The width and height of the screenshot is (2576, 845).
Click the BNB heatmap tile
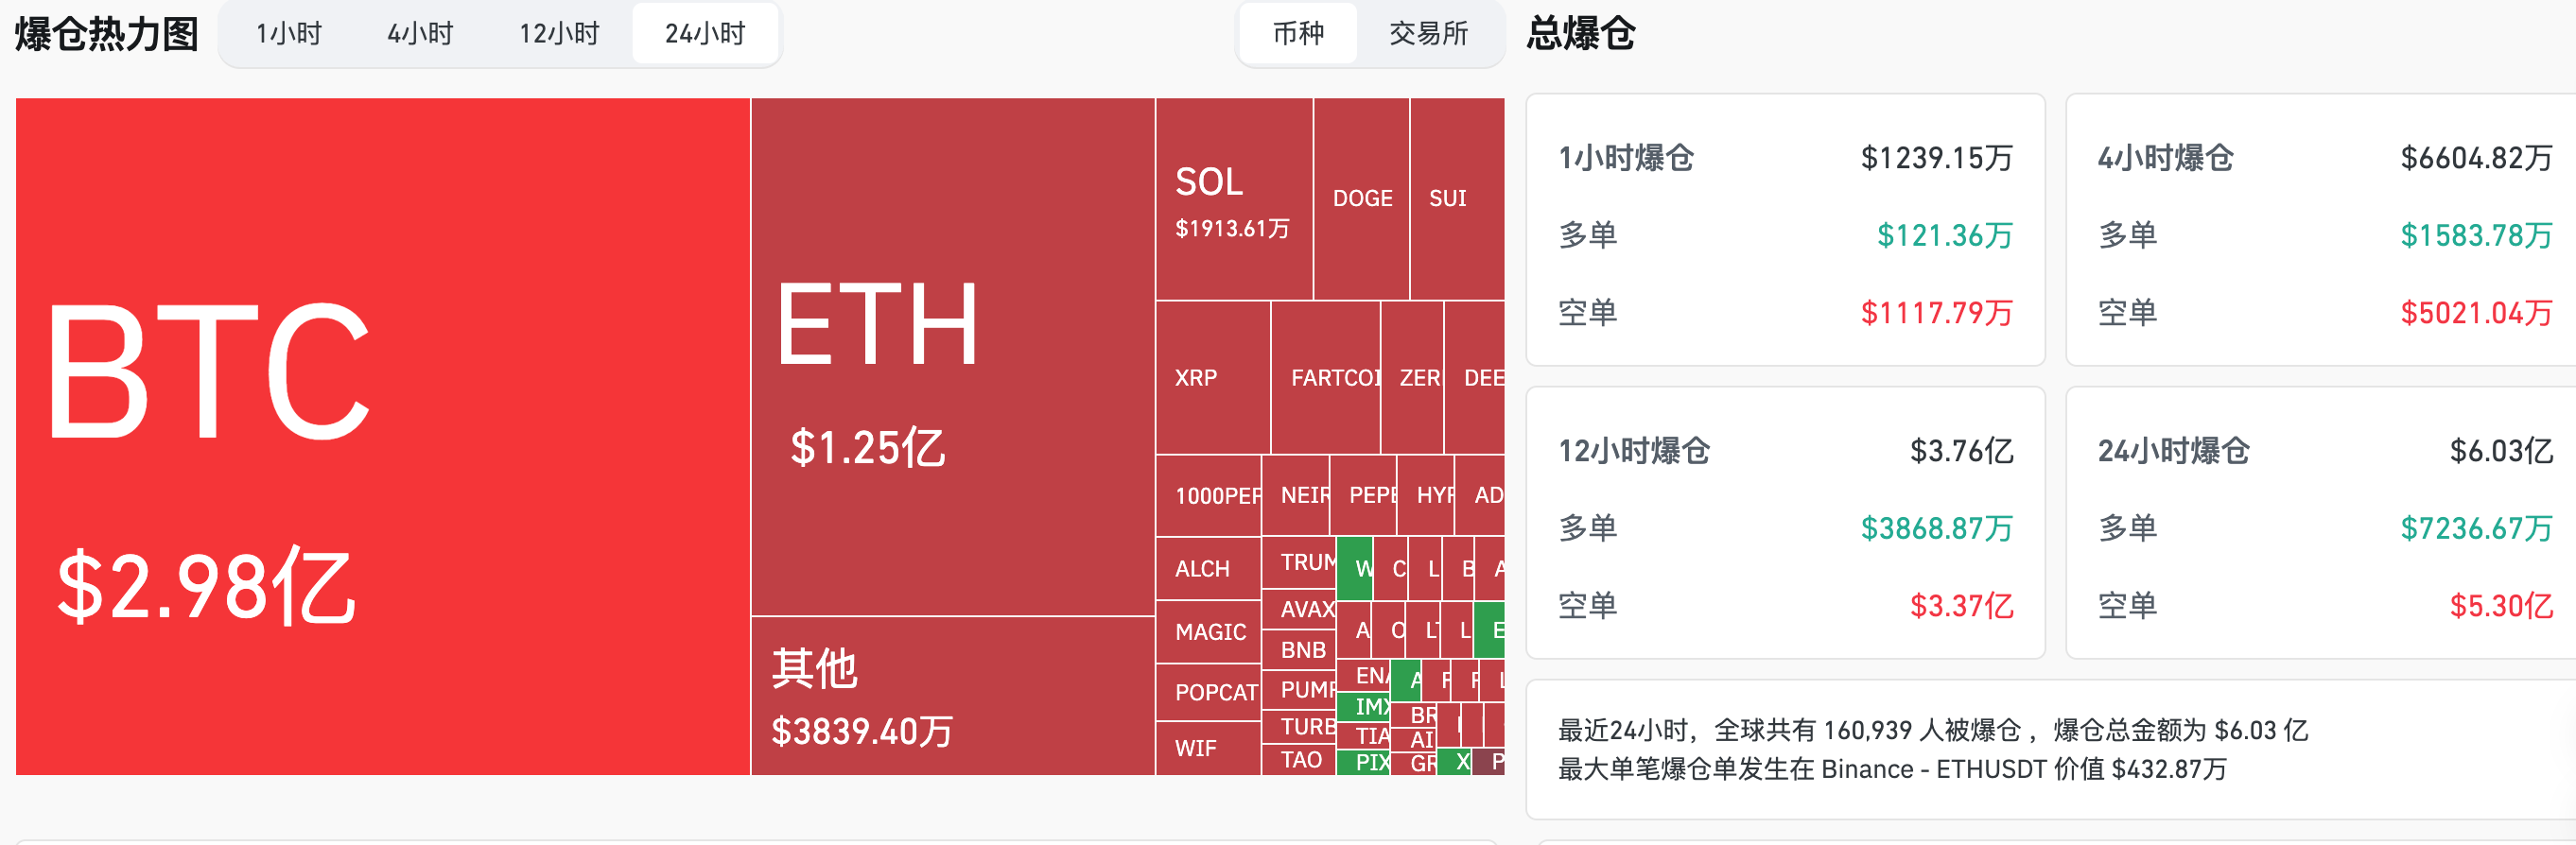click(x=1300, y=650)
